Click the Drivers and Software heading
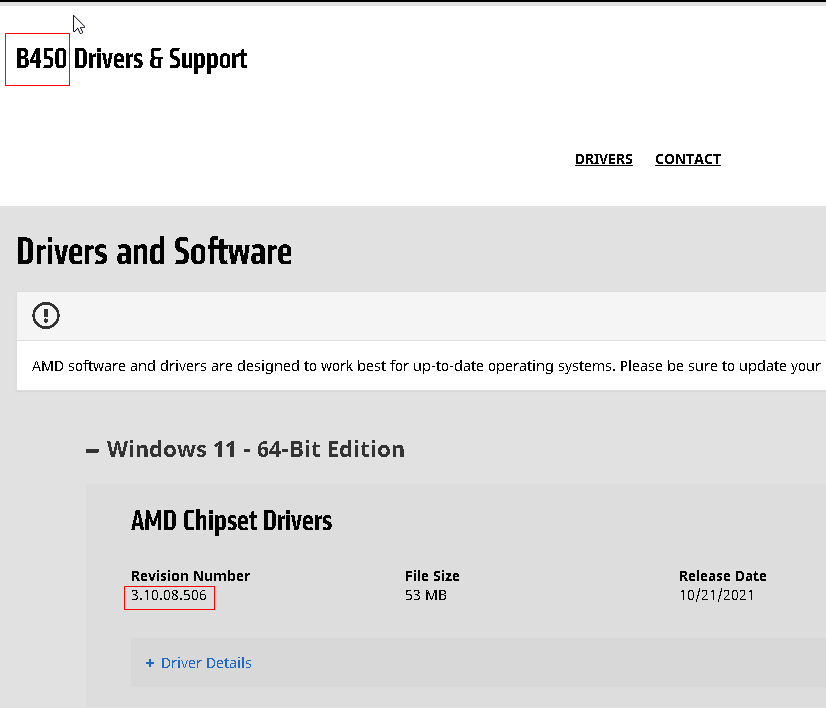The image size is (826, 708). (154, 251)
